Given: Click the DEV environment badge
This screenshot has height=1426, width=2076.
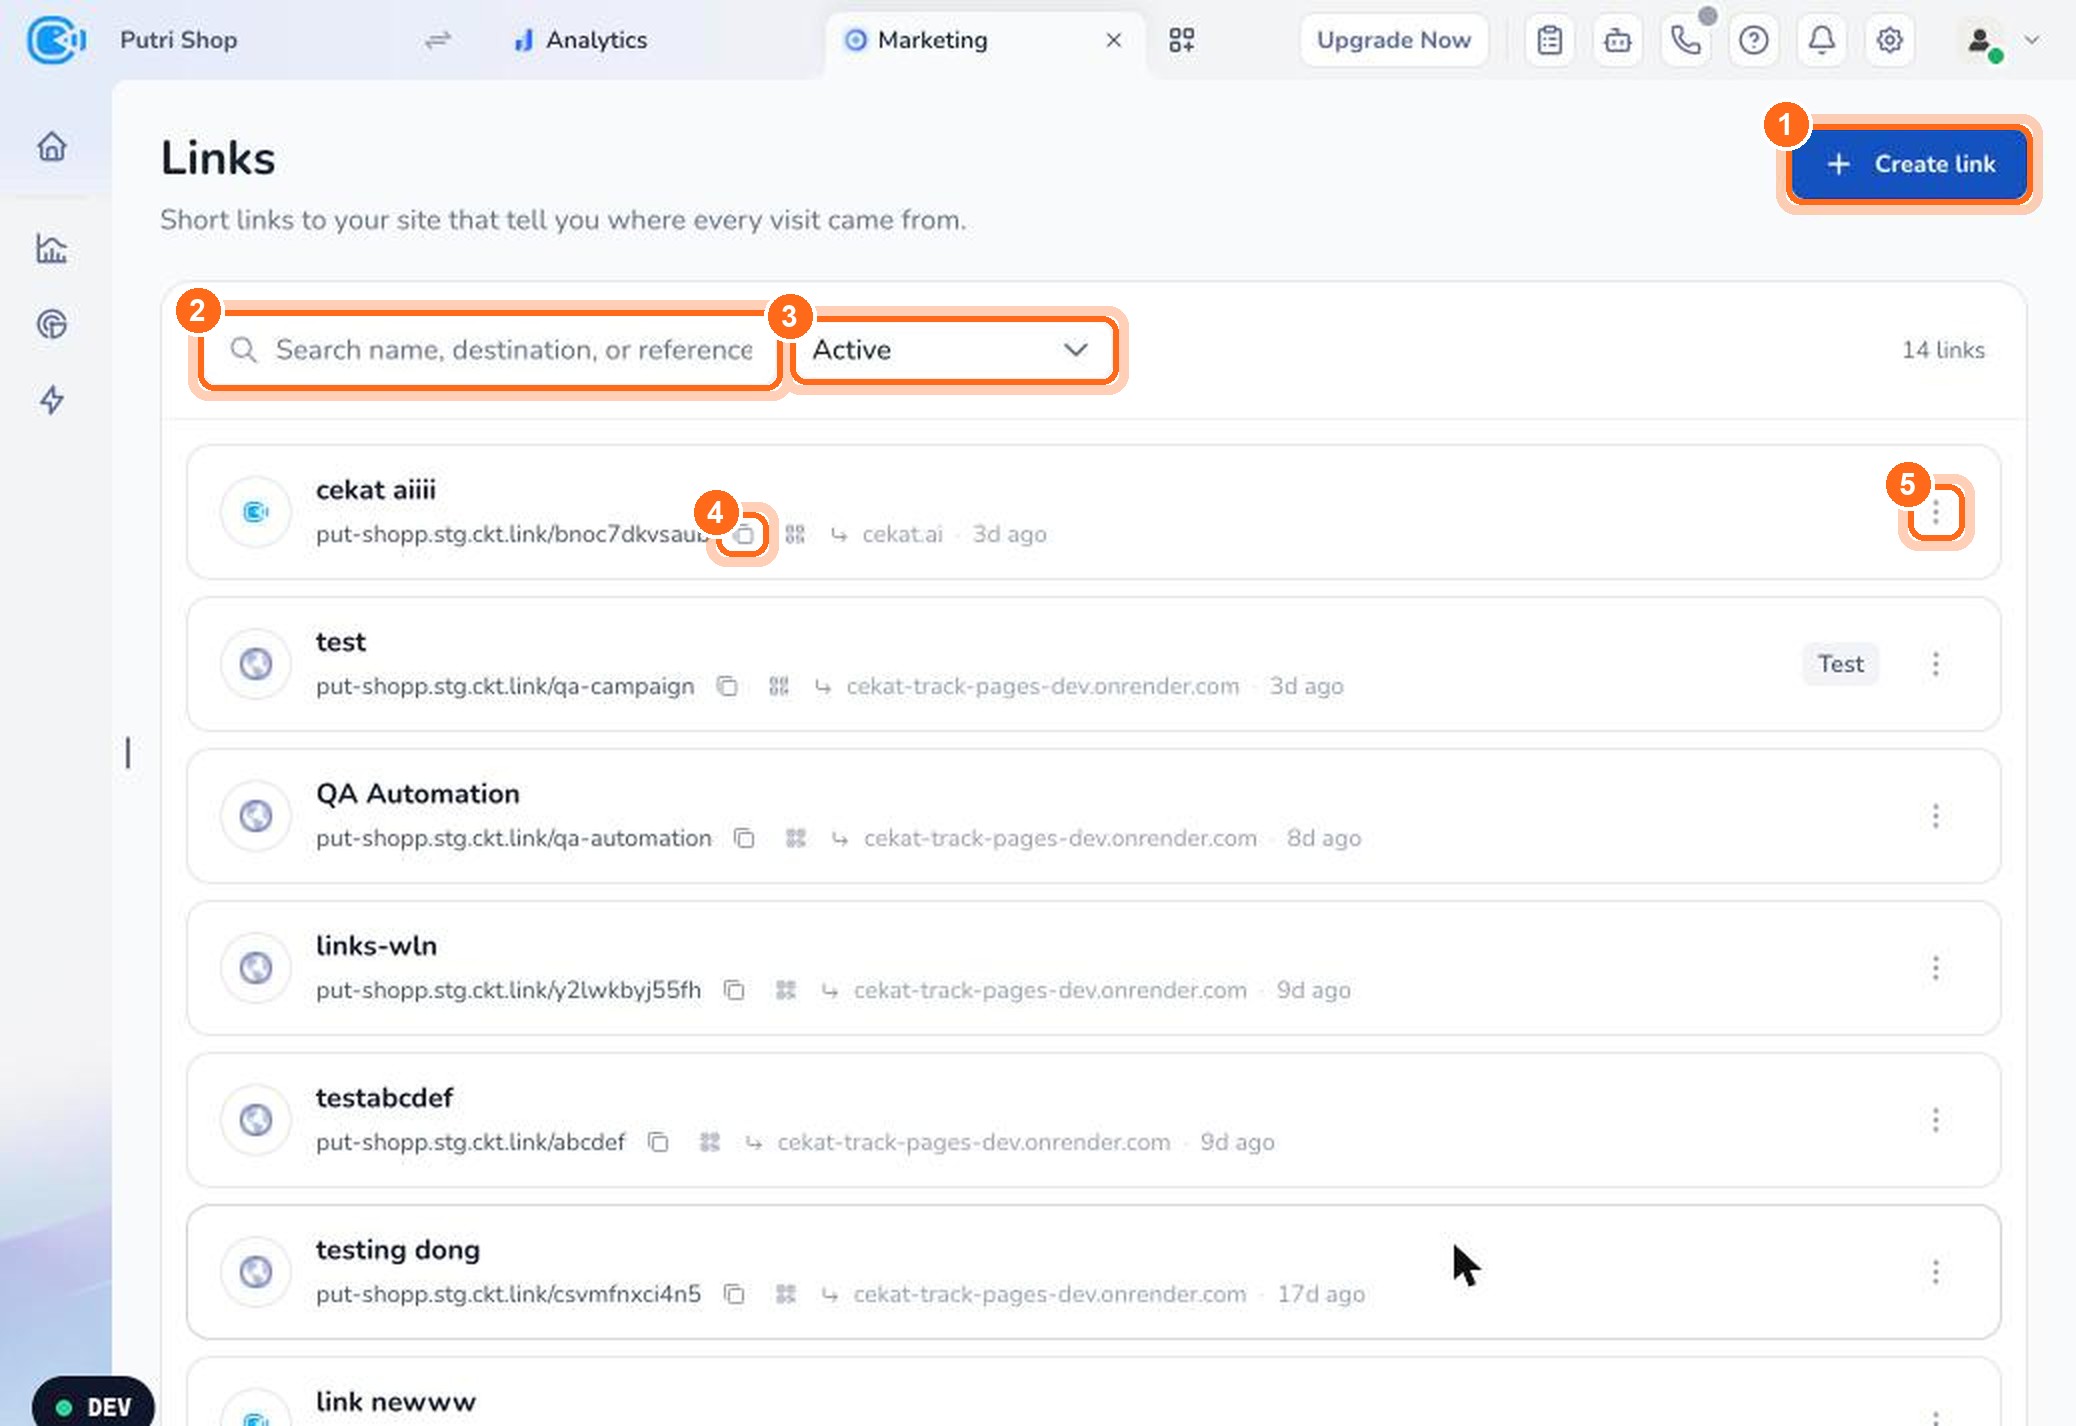Looking at the screenshot, I should (94, 1406).
